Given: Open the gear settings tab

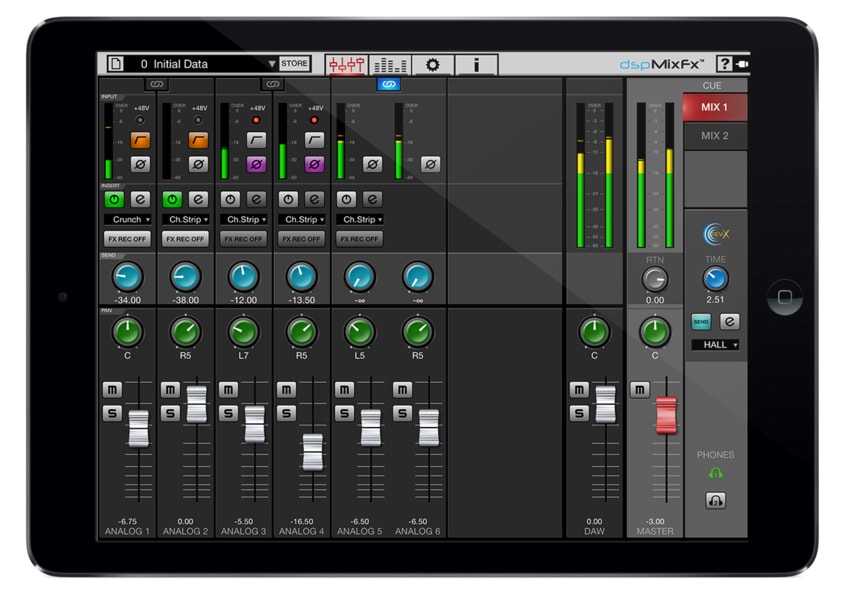Looking at the screenshot, I should point(433,65).
